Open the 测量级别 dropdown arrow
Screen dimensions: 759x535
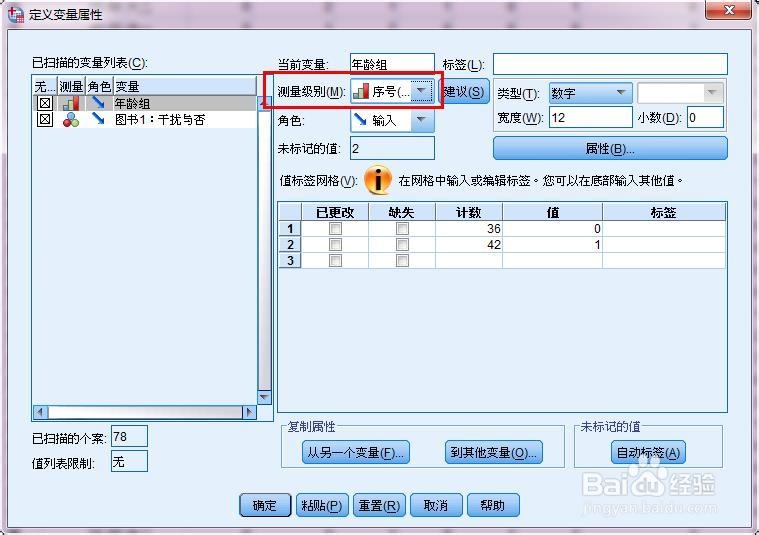(x=421, y=91)
